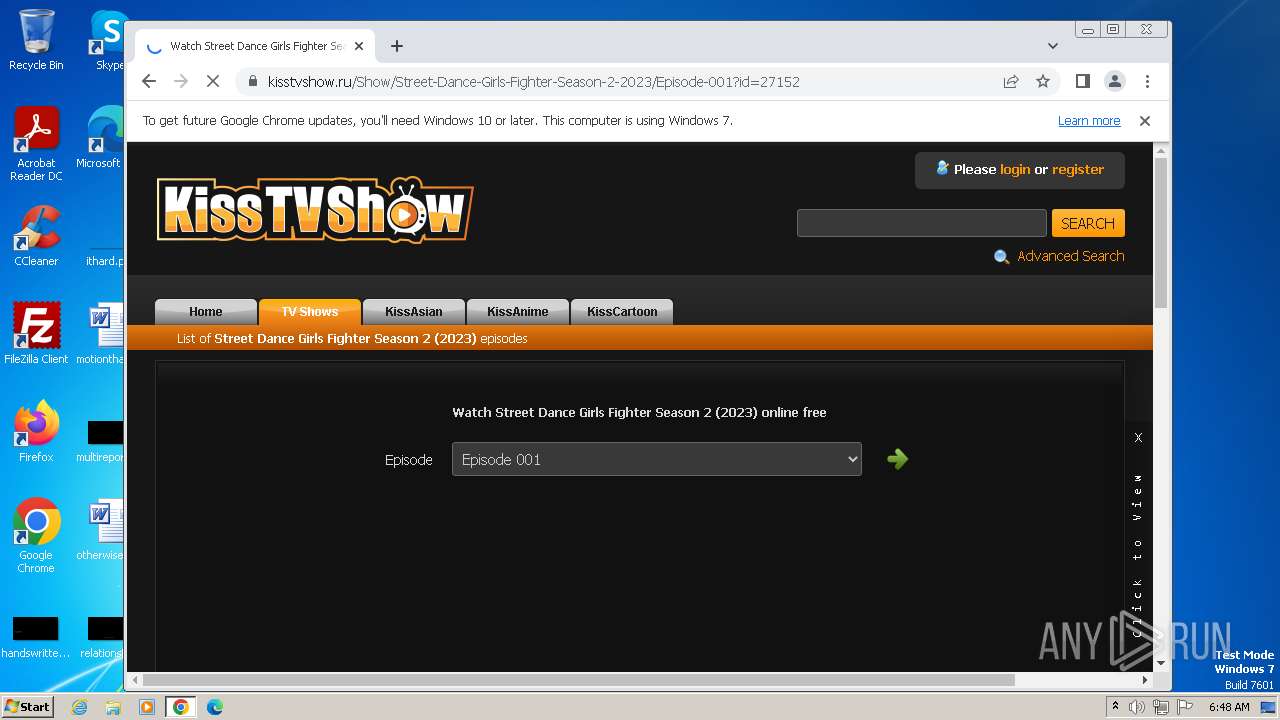Viewport: 1280px width, 720px height.
Task: Bookmark this page with the star icon
Action: coord(1043,81)
